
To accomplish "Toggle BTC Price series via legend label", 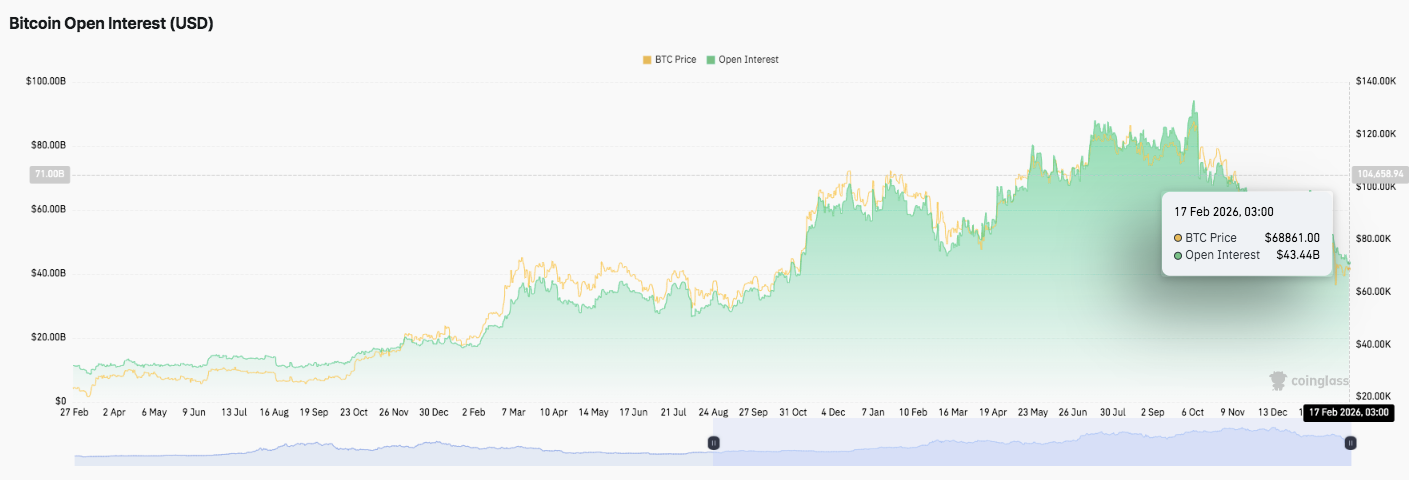I will (677, 60).
